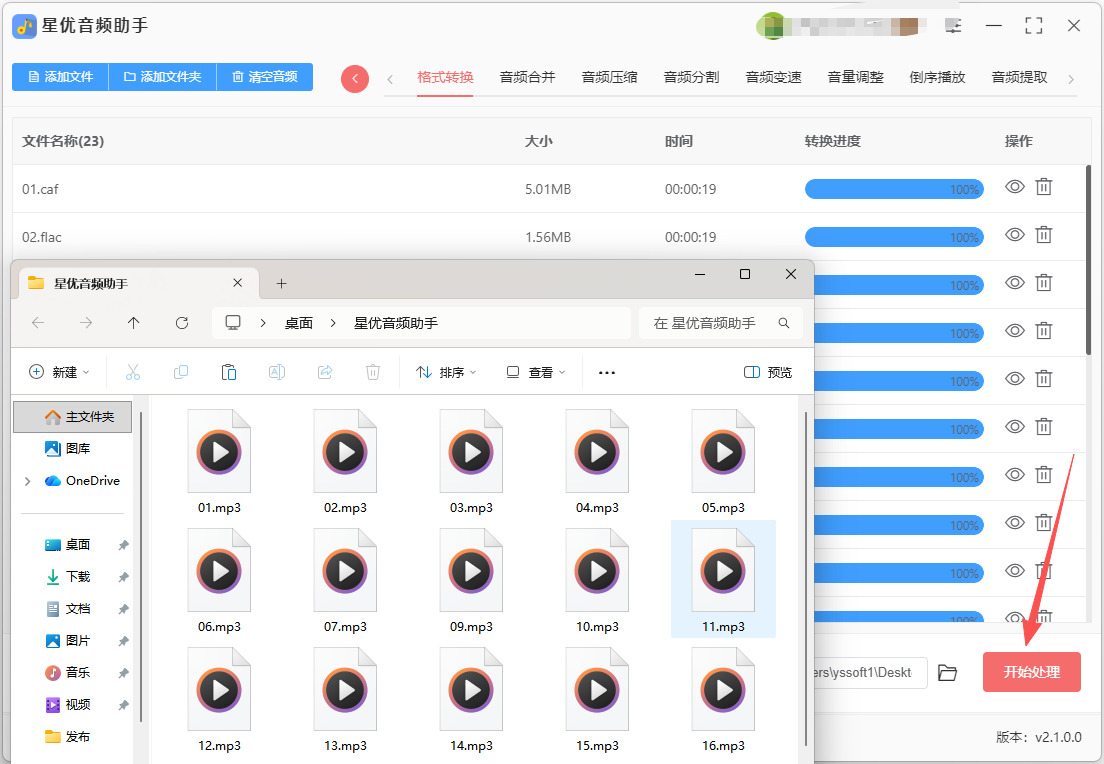The height and width of the screenshot is (764, 1104).
Task: Go up one folder level in Explorer
Action: coord(134,322)
